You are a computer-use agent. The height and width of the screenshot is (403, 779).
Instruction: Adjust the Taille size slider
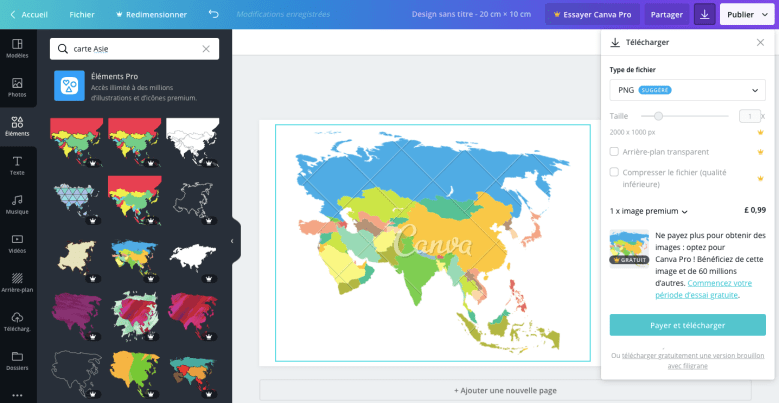pos(658,116)
